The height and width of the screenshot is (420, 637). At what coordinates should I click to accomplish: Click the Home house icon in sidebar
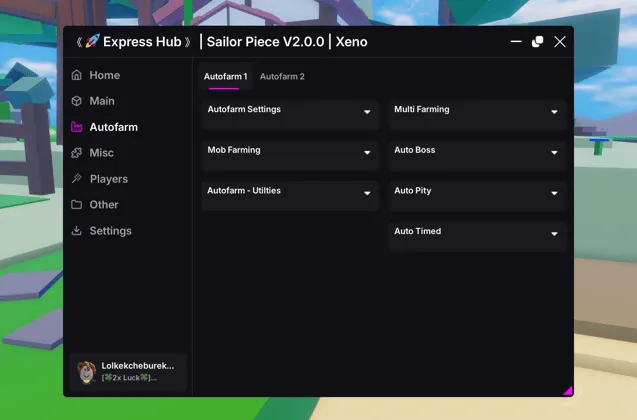click(x=77, y=75)
